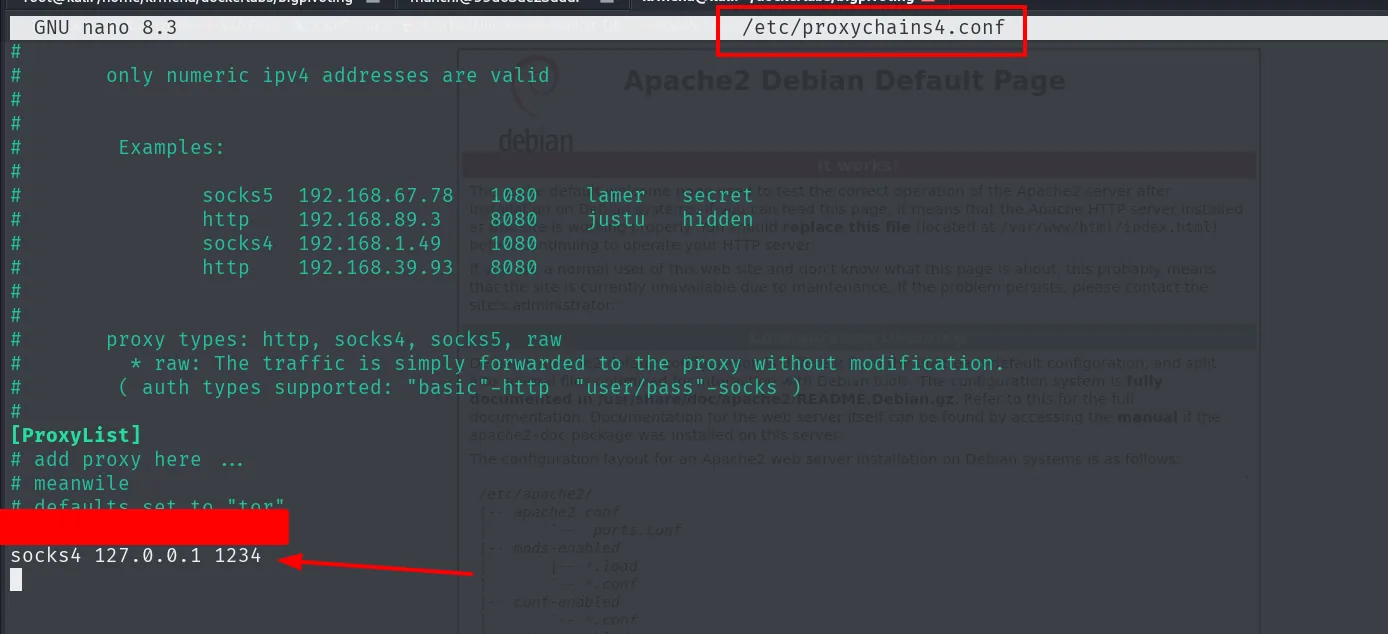
Task: Click the 'socks5' word in the examples
Action: 238,195
